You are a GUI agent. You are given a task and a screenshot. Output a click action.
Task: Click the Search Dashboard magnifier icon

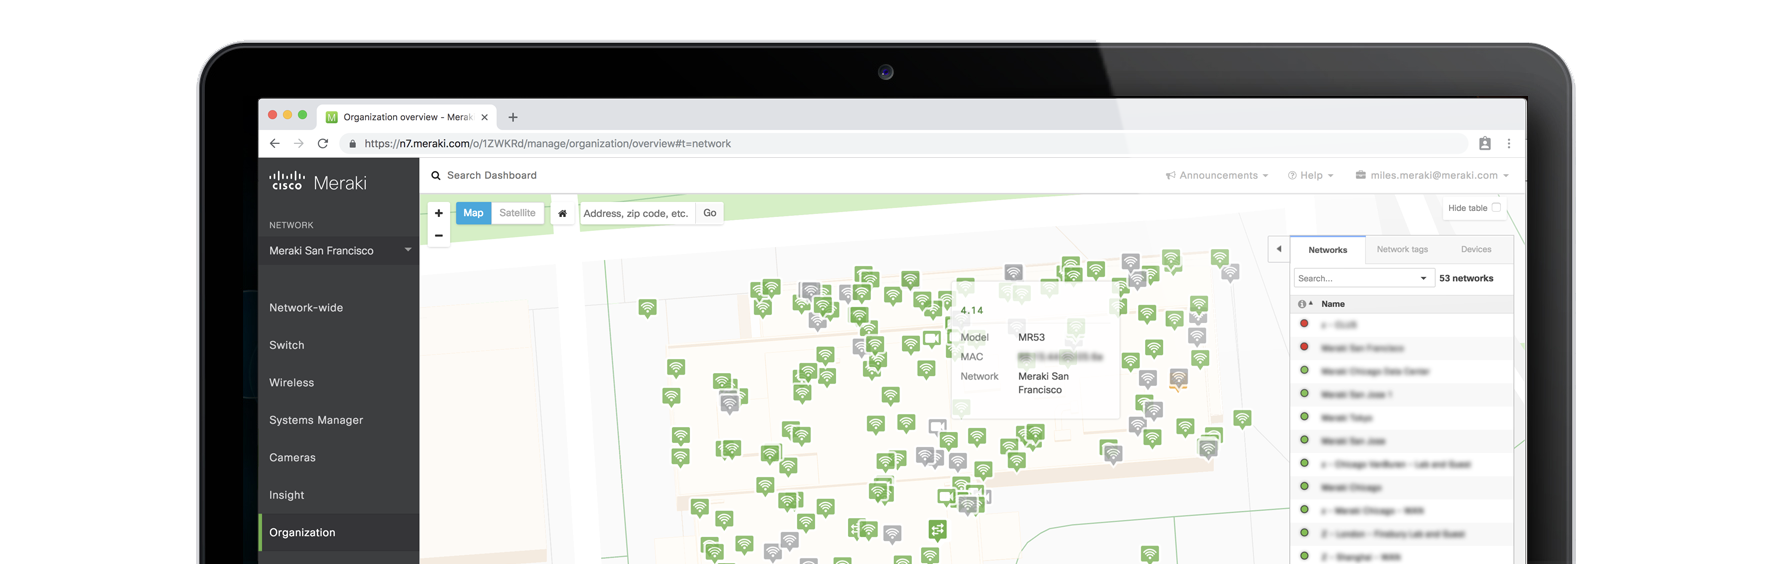pos(436,176)
